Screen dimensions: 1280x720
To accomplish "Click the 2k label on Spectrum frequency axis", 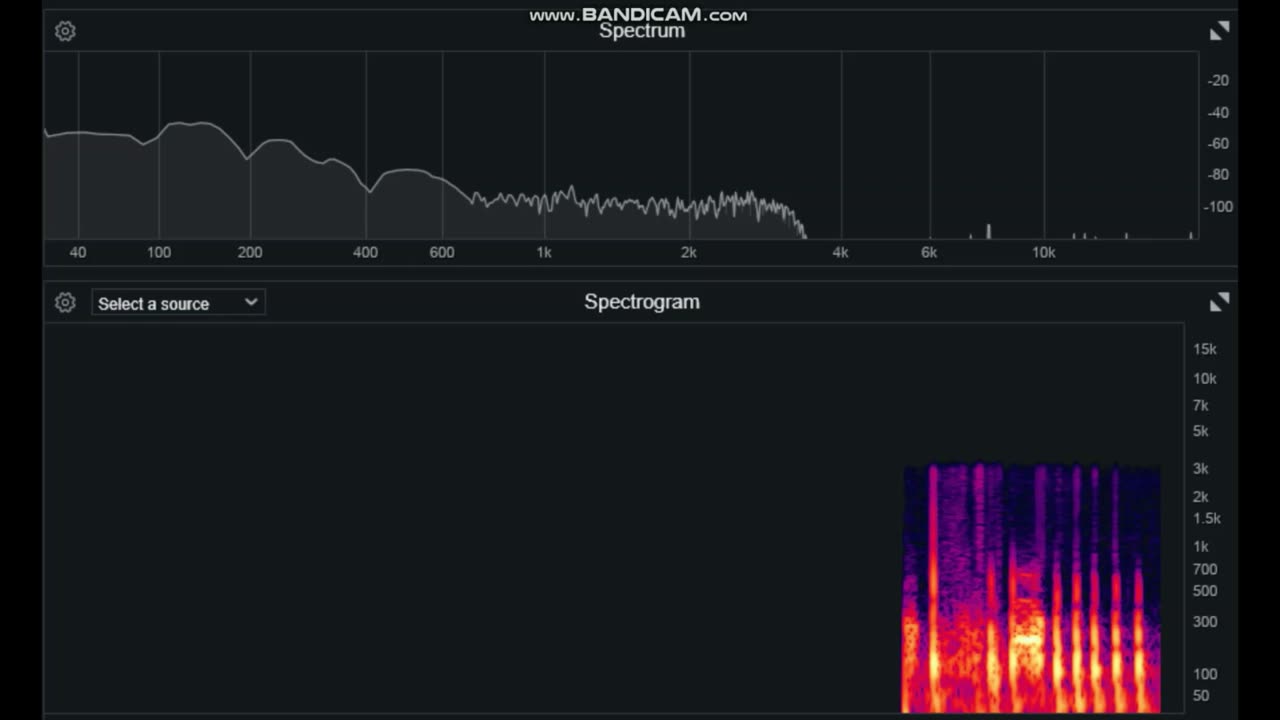I will click(689, 253).
